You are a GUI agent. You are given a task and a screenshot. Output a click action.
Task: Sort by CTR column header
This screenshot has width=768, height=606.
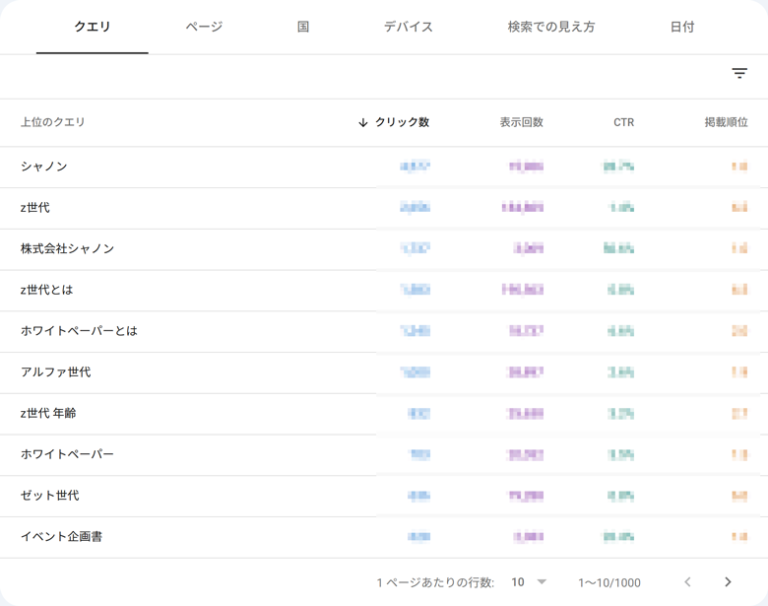pyautogui.click(x=623, y=123)
